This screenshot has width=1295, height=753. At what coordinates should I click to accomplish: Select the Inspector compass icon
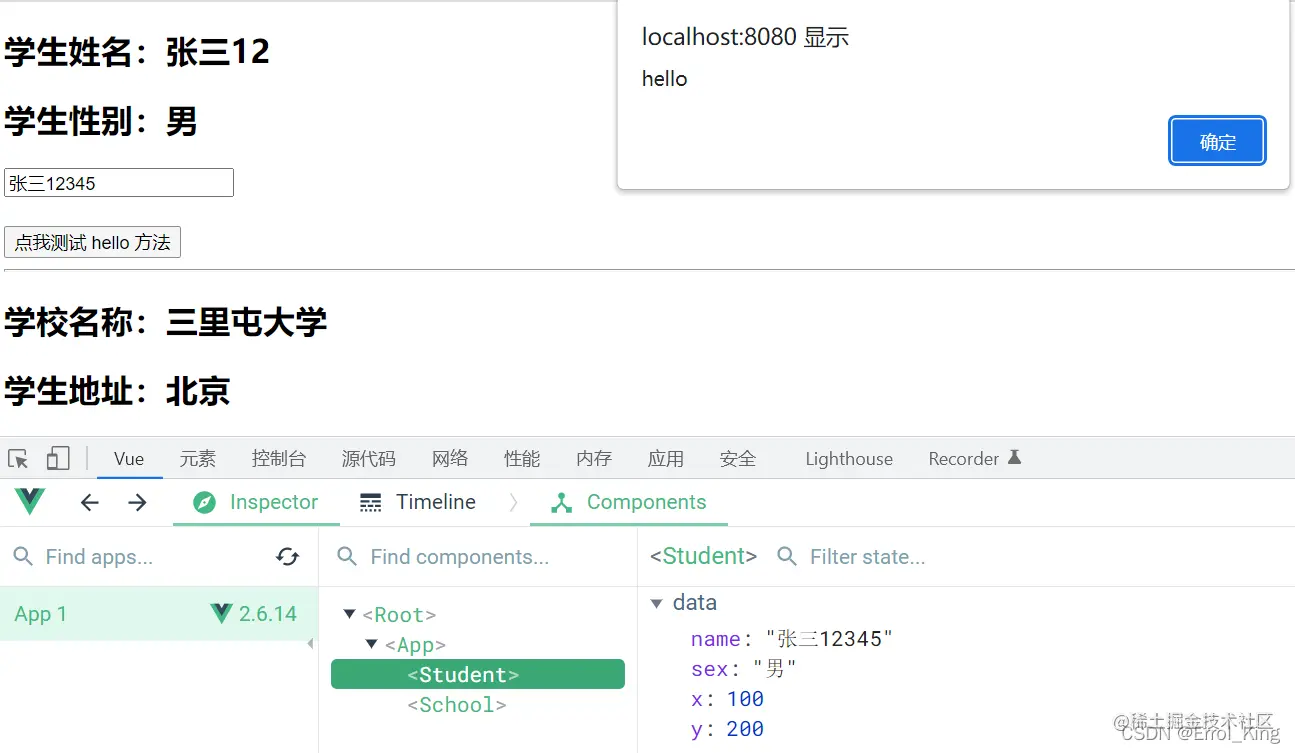tap(203, 502)
